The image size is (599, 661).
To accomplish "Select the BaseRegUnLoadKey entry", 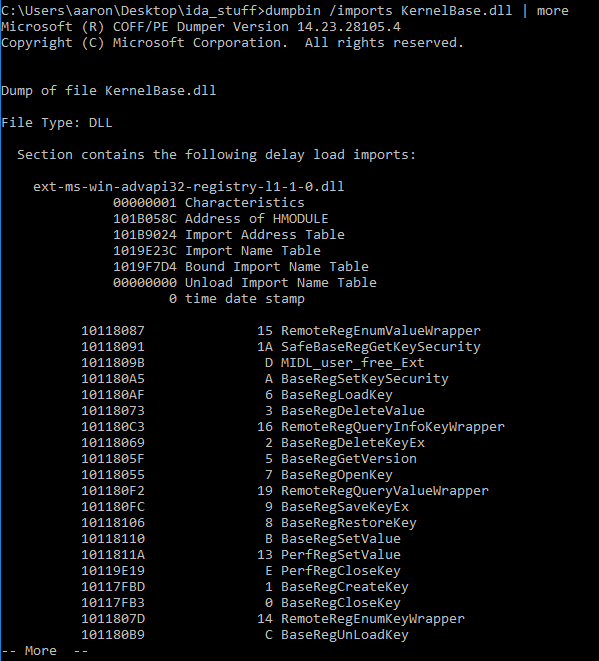I will pos(345,635).
